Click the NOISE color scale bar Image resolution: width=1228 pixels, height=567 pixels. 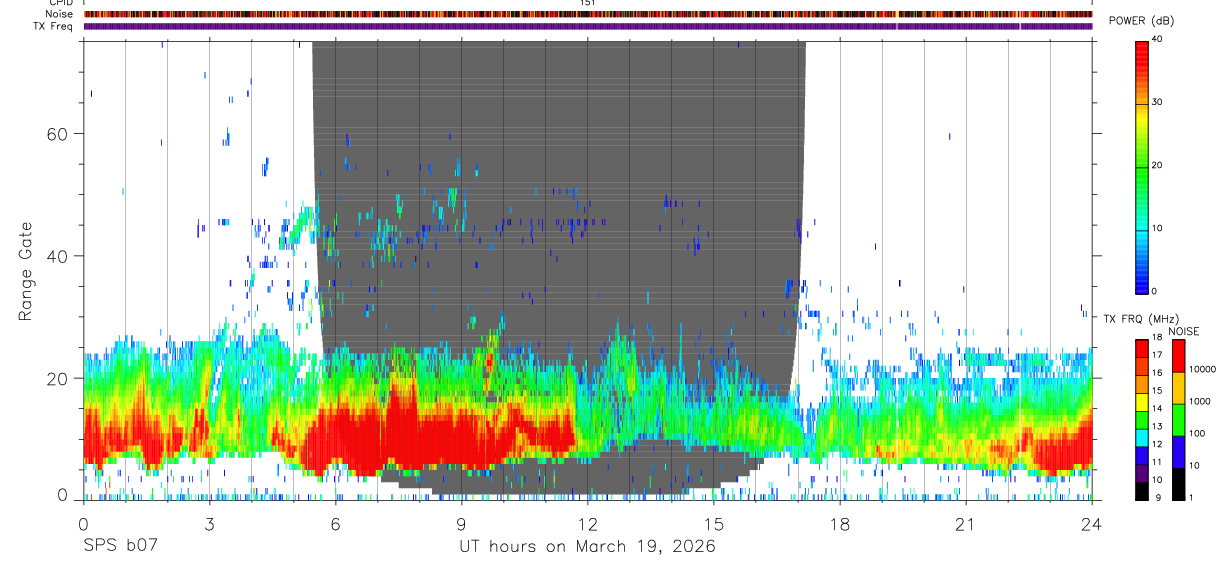[x=1179, y=418]
